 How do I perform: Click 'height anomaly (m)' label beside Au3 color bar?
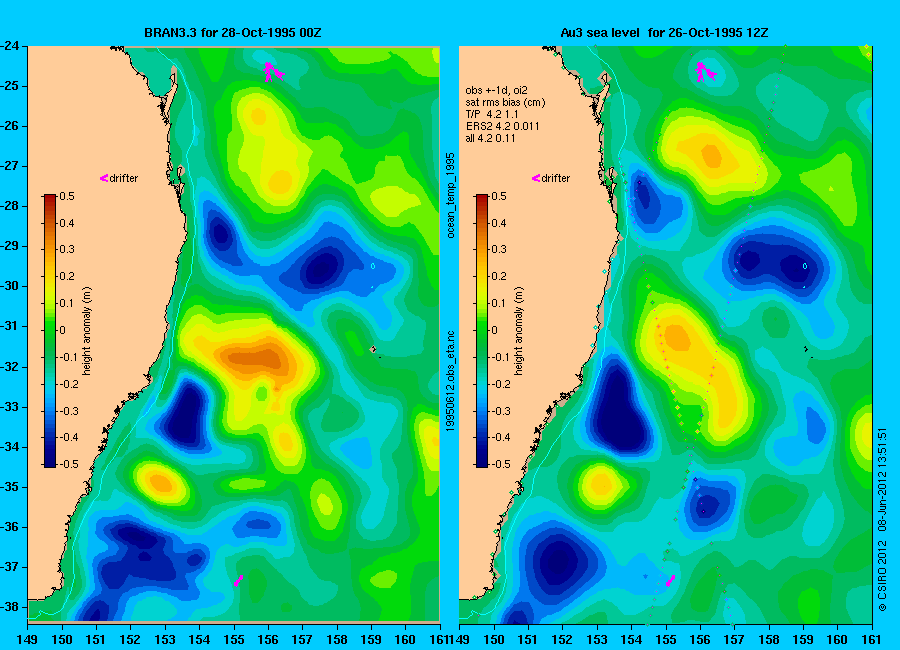pos(519,331)
